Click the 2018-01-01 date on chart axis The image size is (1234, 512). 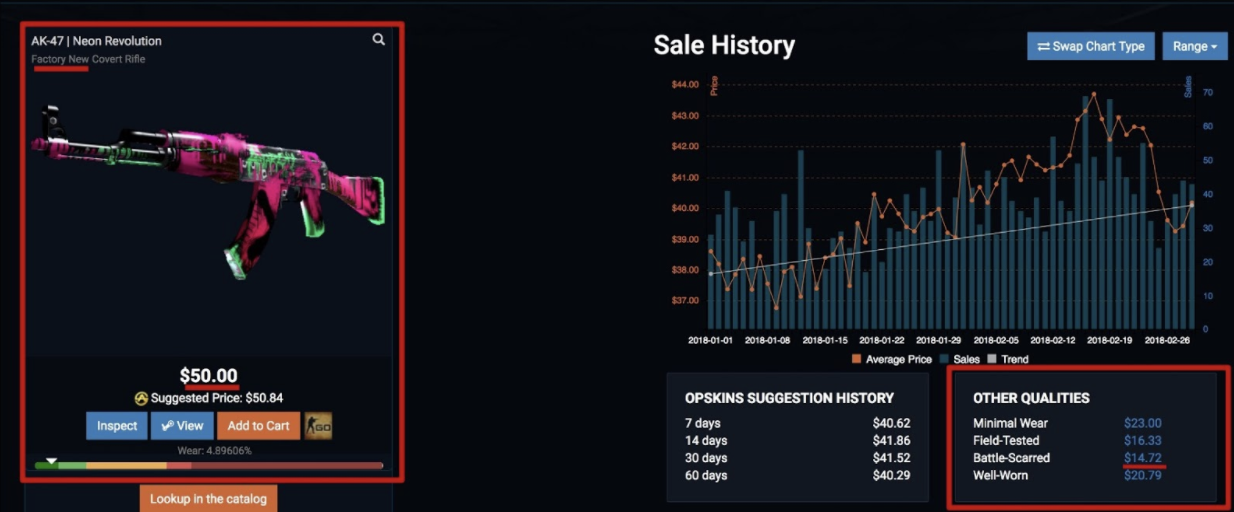pyautogui.click(x=709, y=339)
